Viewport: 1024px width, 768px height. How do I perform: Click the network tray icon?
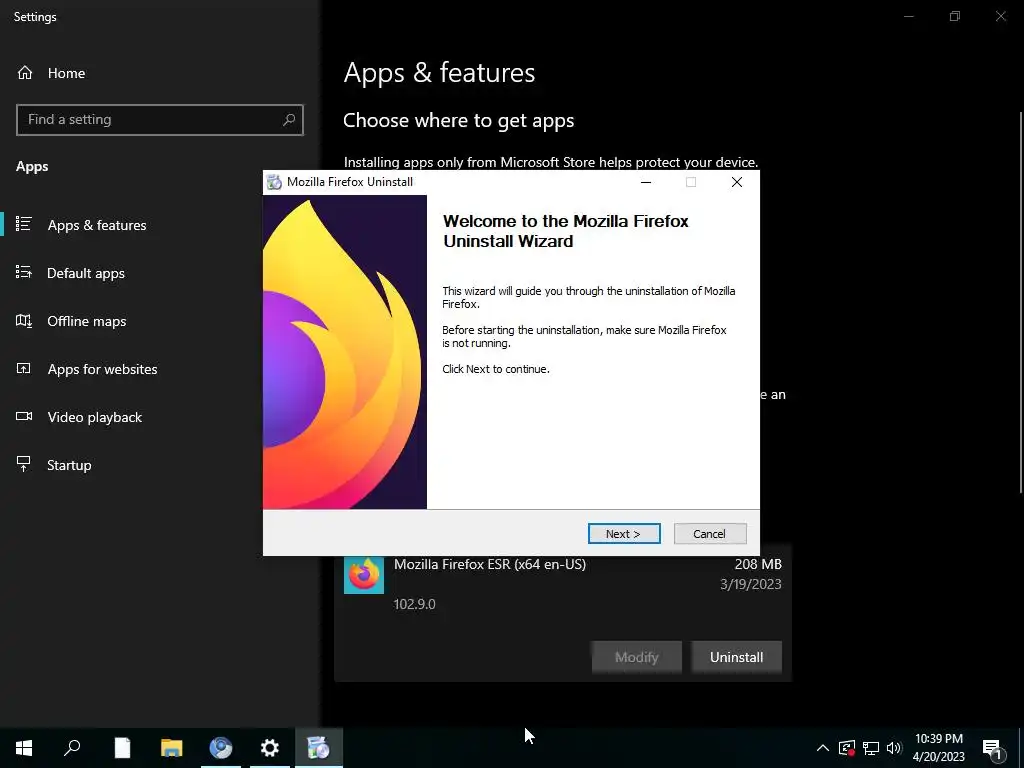871,748
